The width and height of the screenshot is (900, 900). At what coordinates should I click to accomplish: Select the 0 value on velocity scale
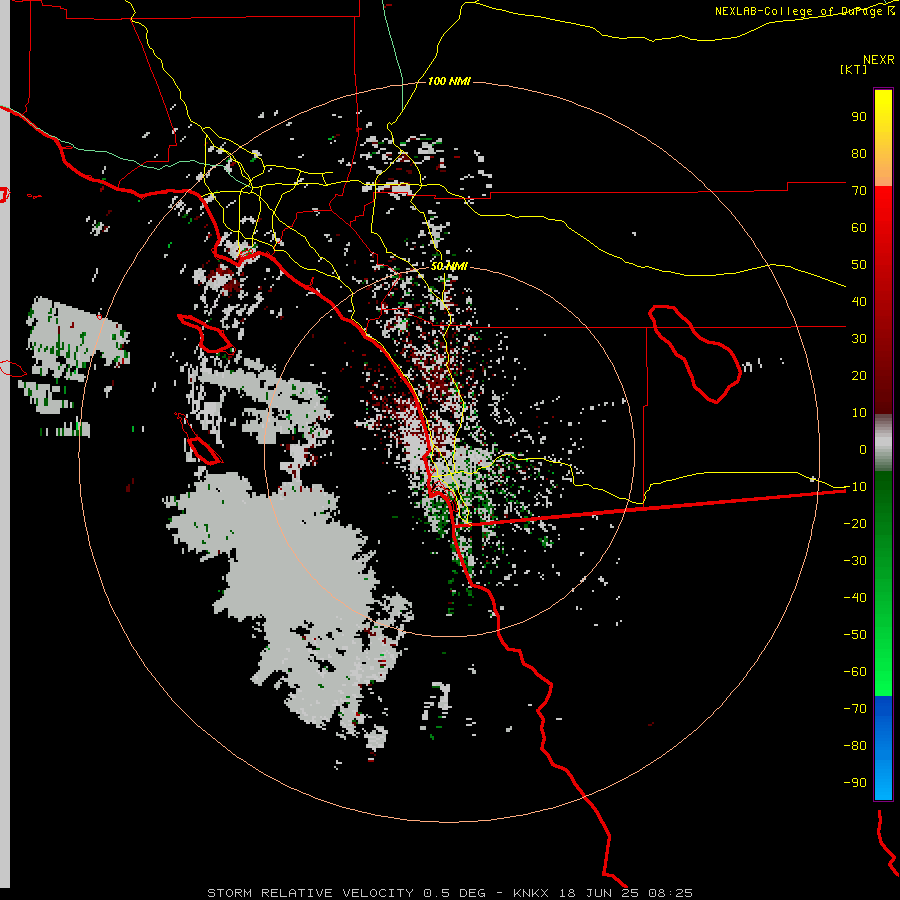pyautogui.click(x=863, y=449)
